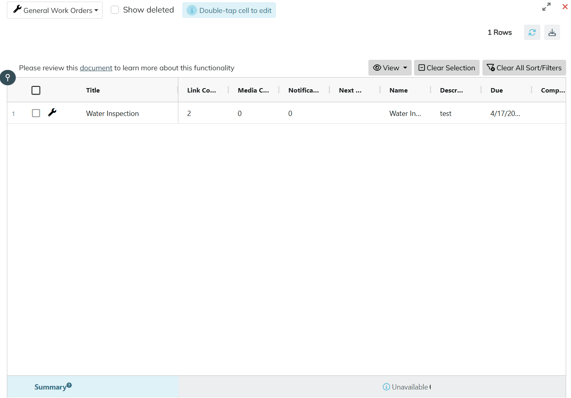
Task: Sort by the Media C... column header
Action: [x=253, y=90]
